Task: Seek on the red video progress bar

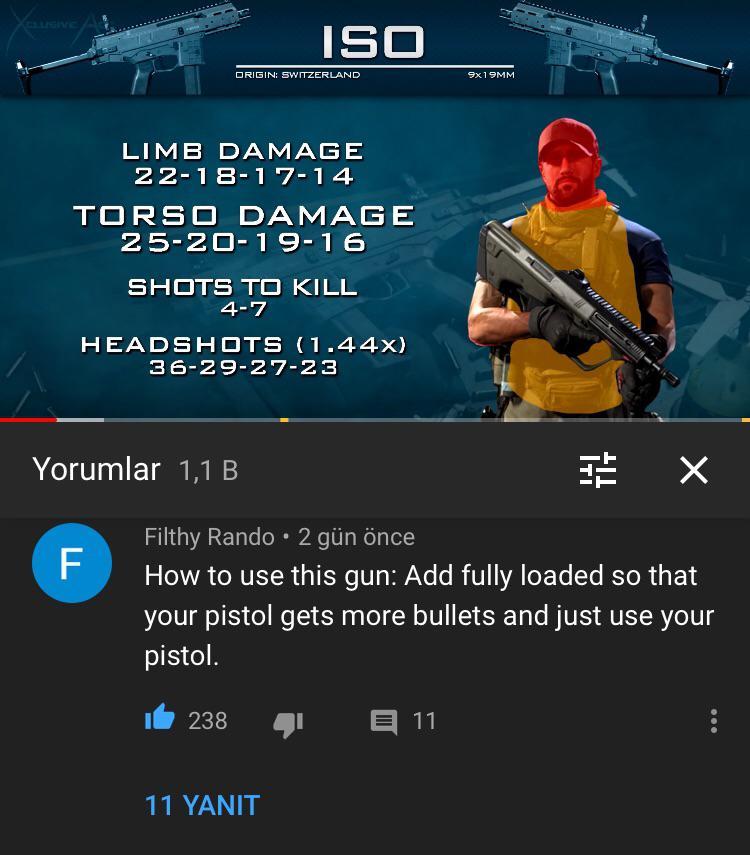Action: tap(28, 419)
